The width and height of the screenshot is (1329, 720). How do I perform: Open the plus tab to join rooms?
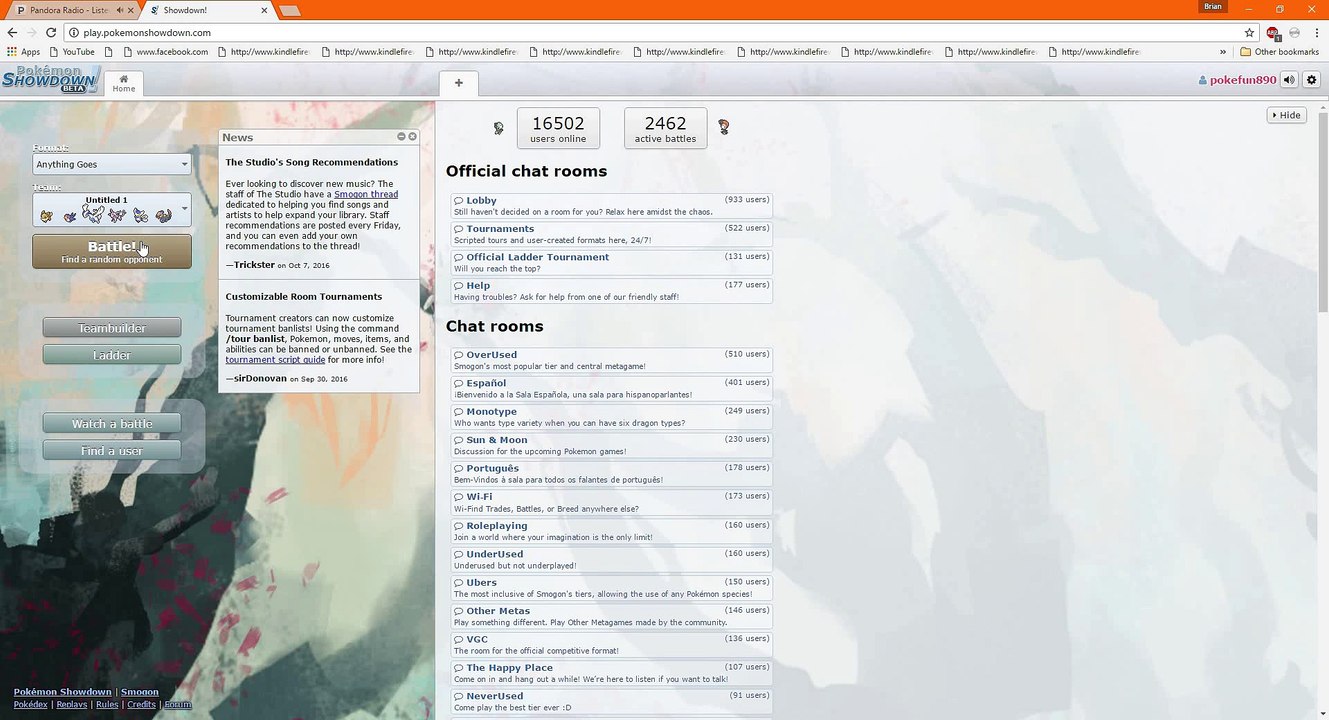coord(459,83)
